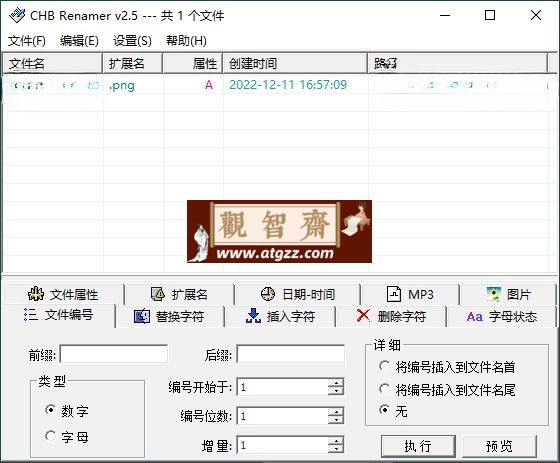Focus the 后缀 input field
The image size is (560, 463).
pos(291,354)
